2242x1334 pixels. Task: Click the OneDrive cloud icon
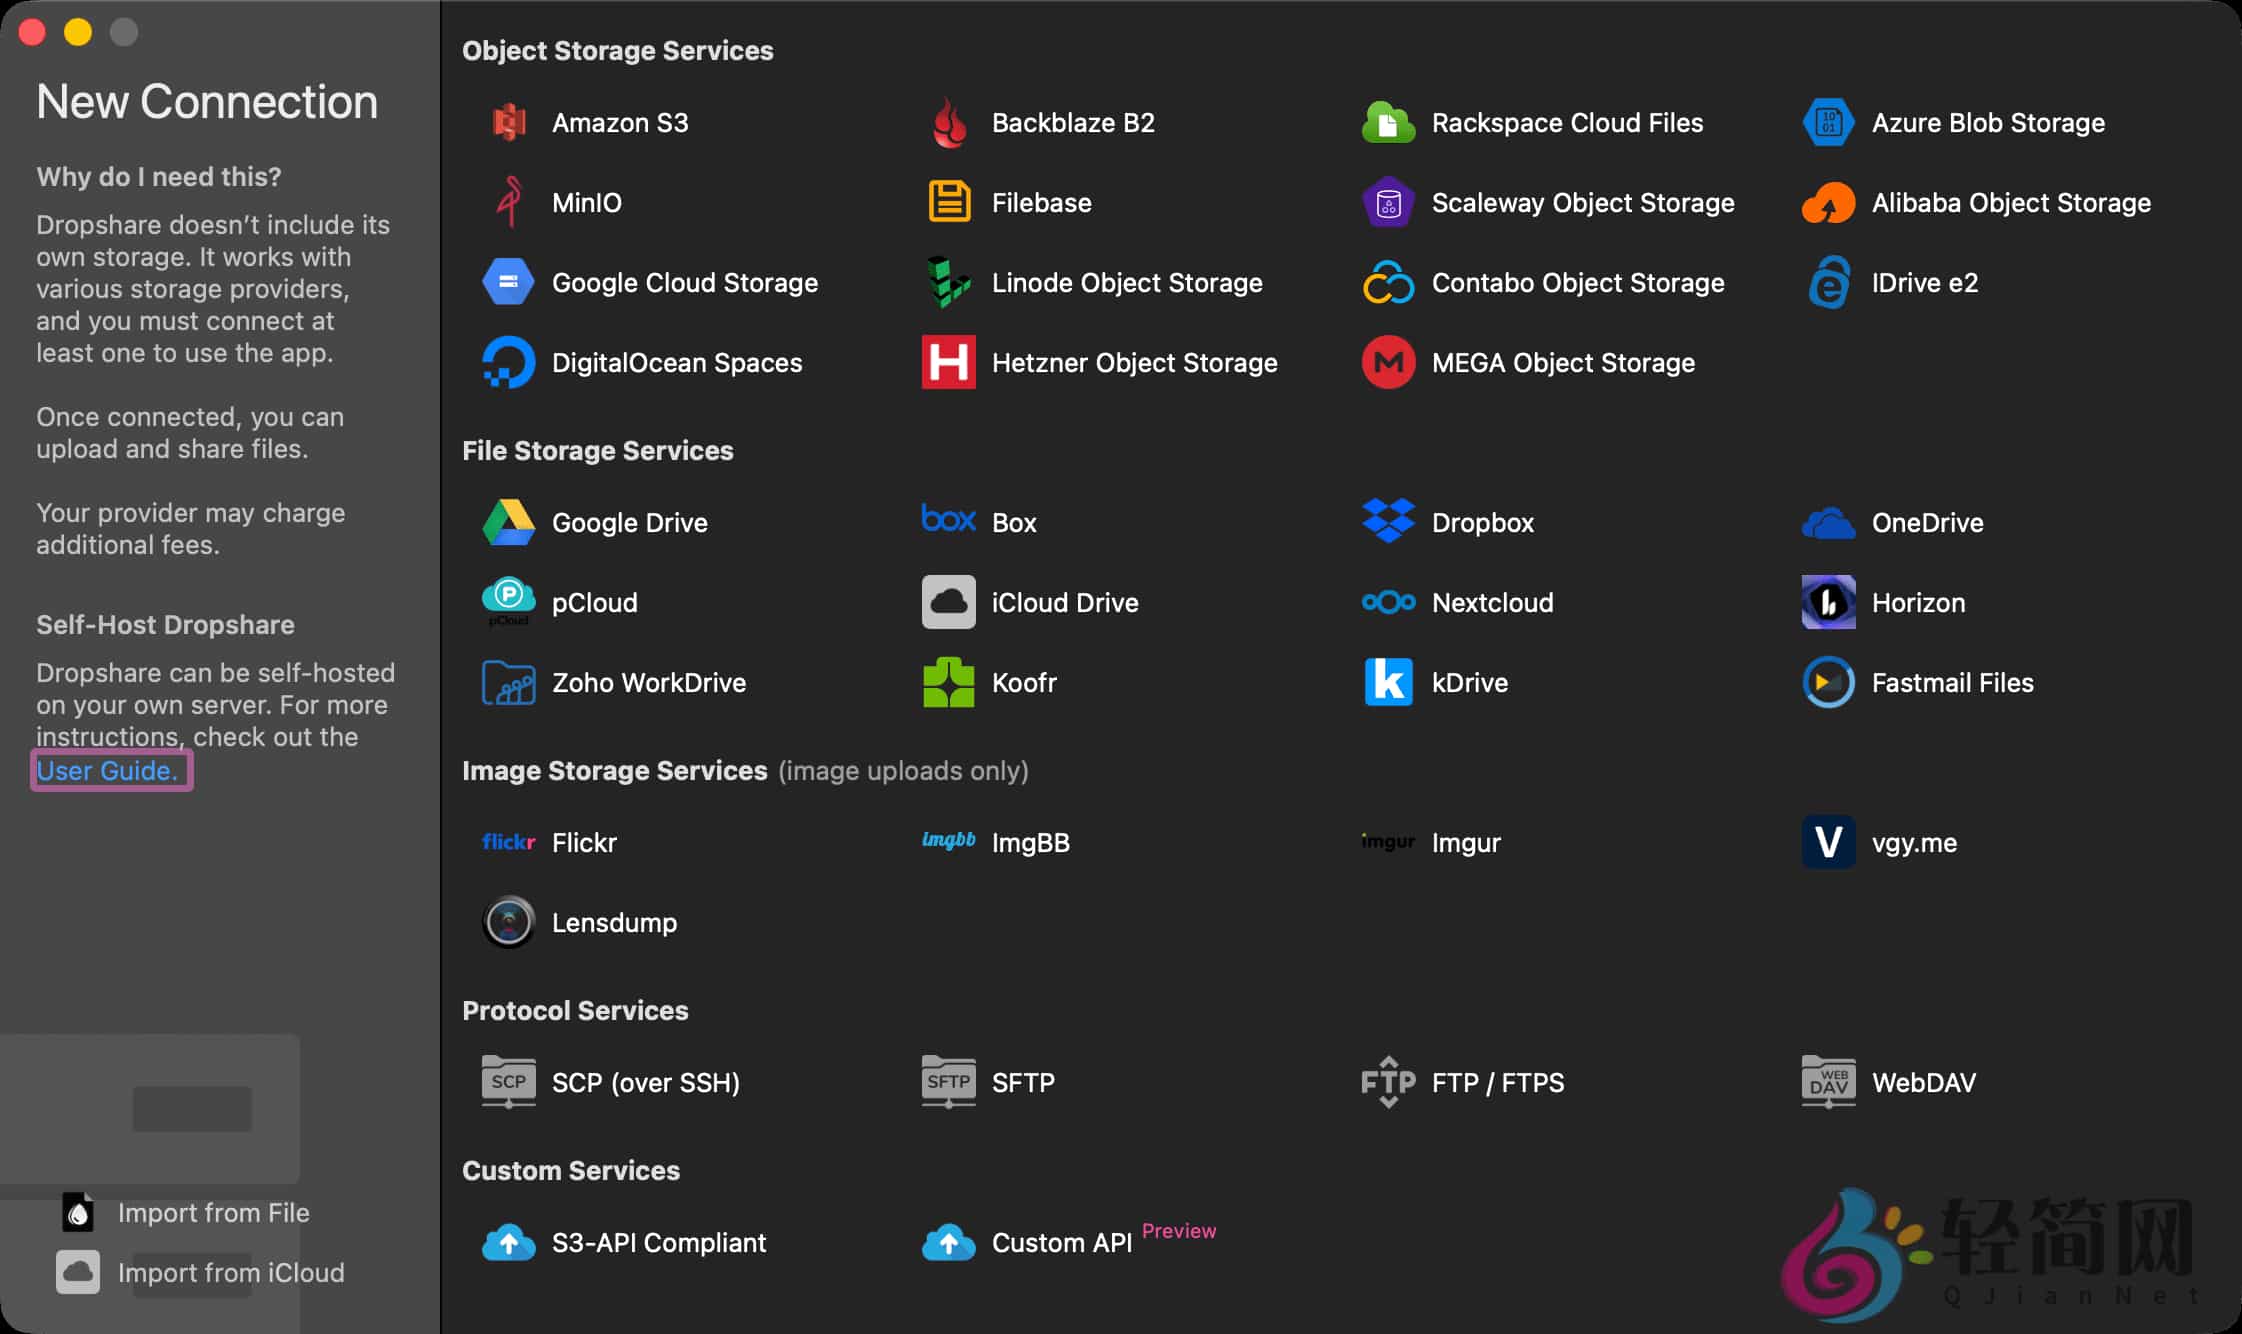(1828, 523)
